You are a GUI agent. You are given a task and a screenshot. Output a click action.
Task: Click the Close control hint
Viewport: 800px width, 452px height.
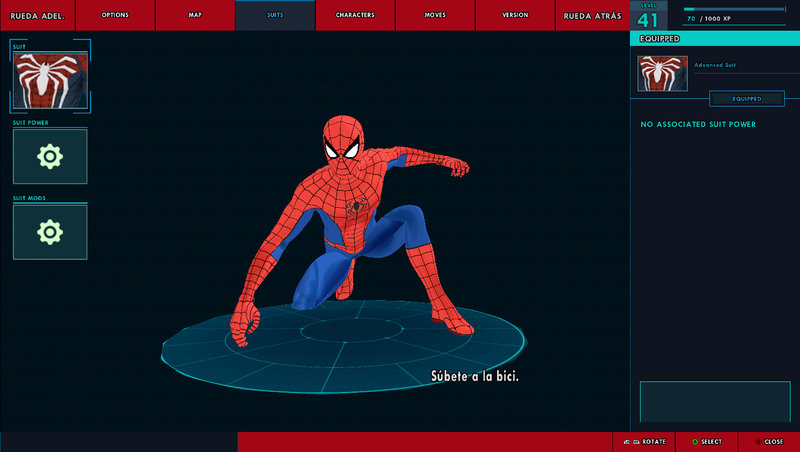point(769,442)
